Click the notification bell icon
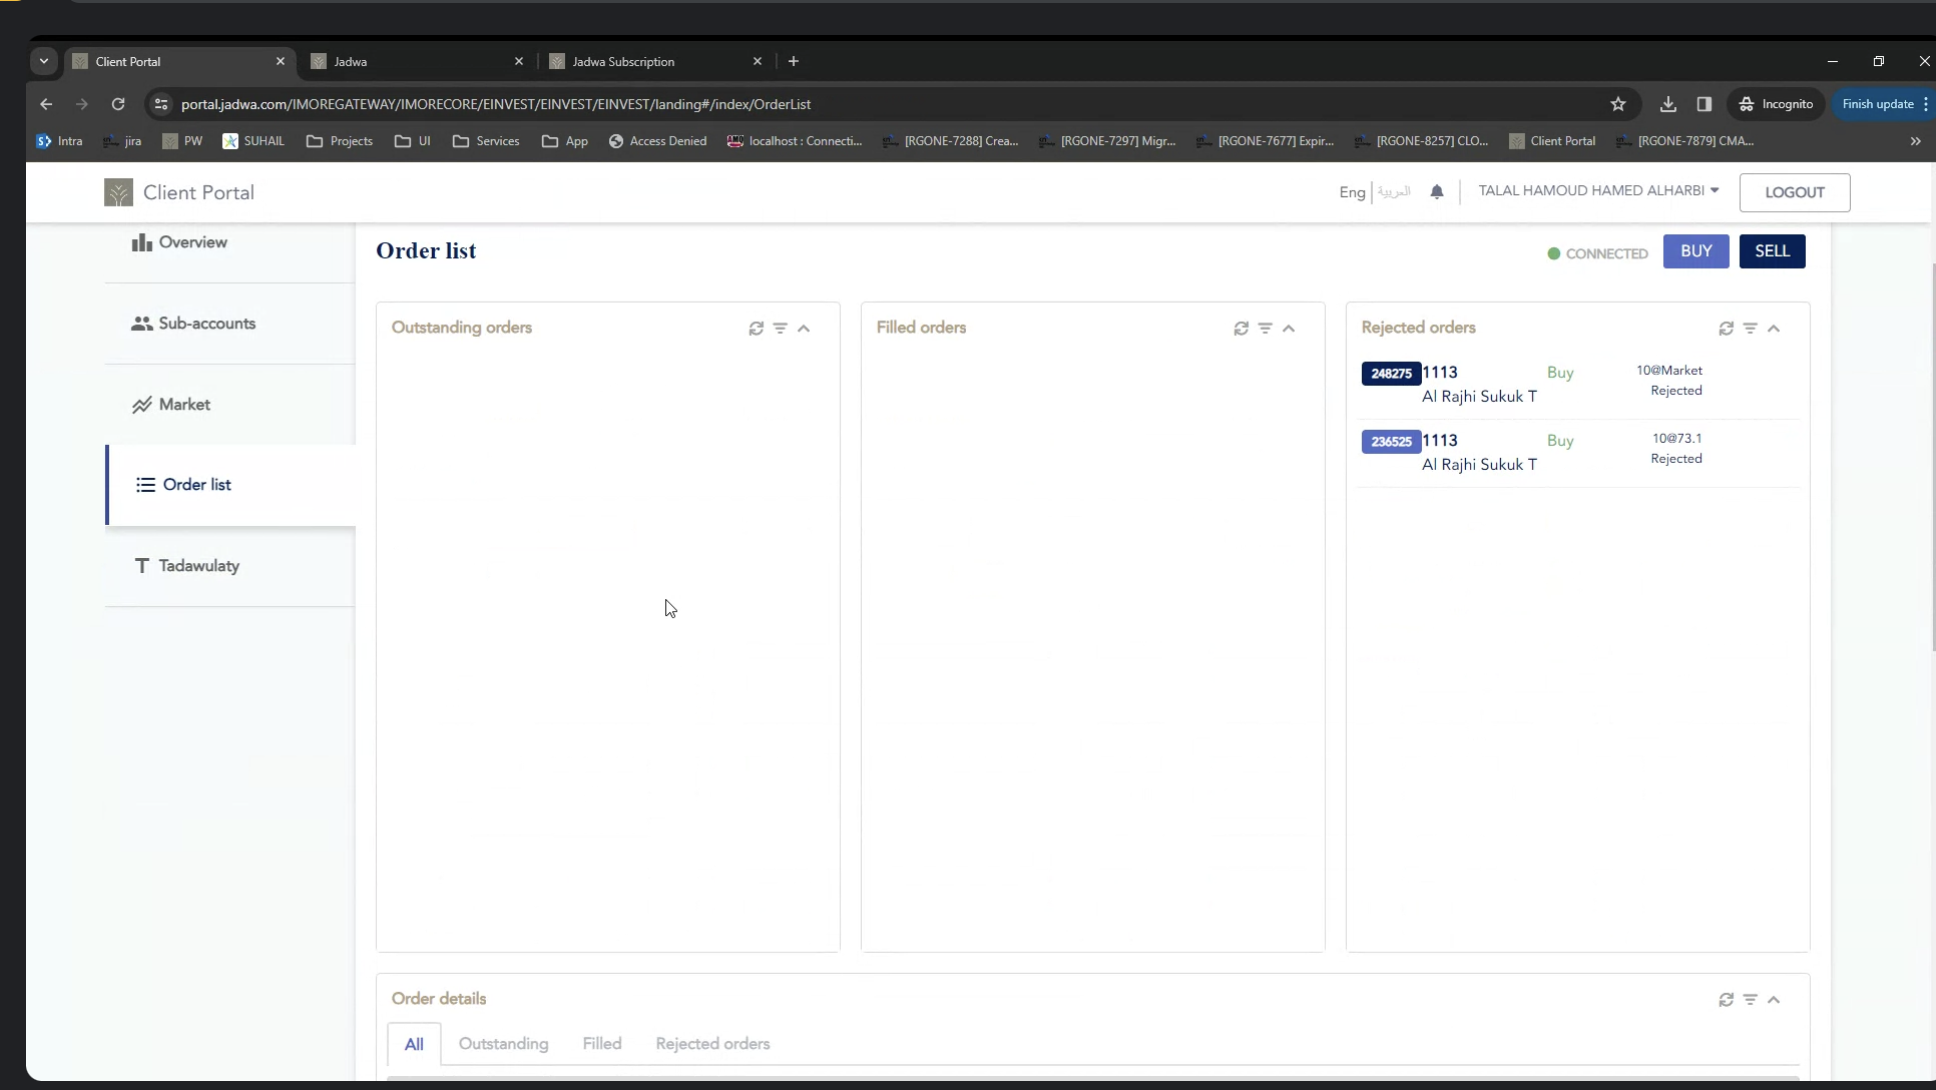Image resolution: width=1936 pixels, height=1090 pixels. (x=1437, y=192)
